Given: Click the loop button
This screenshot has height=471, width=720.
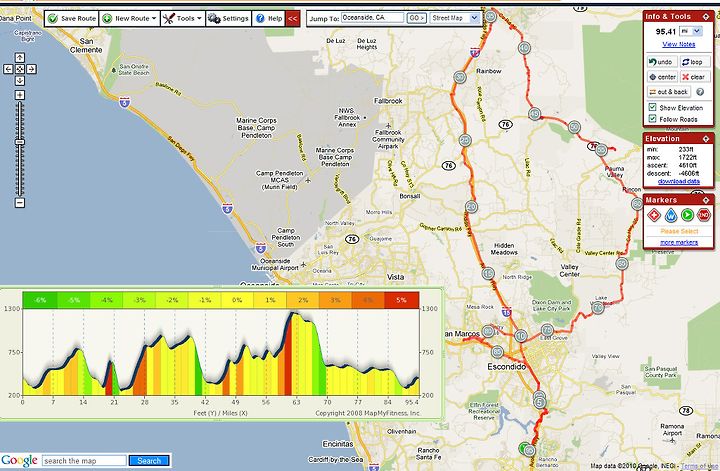Looking at the screenshot, I should tap(694, 62).
